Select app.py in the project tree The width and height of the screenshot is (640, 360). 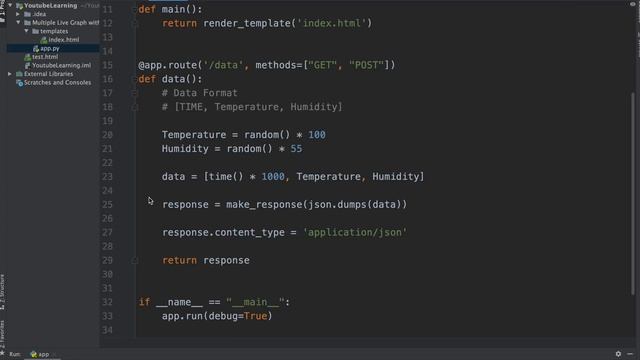click(x=50, y=49)
